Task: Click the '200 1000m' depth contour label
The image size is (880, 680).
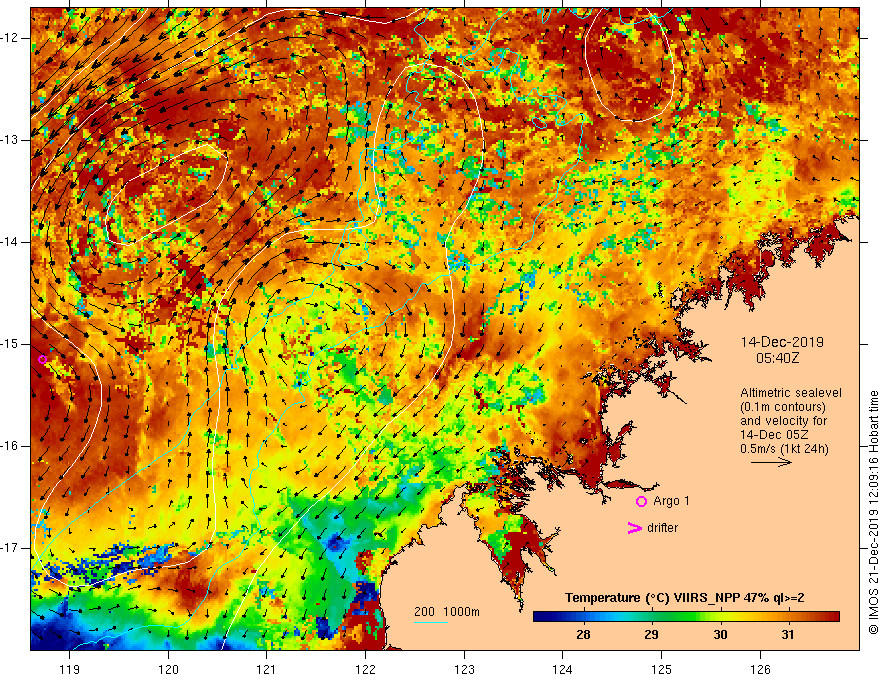Action: click(x=447, y=612)
